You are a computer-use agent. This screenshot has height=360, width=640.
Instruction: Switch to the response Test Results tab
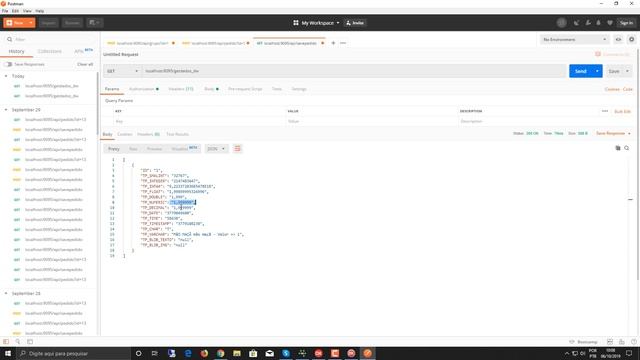[178, 134]
